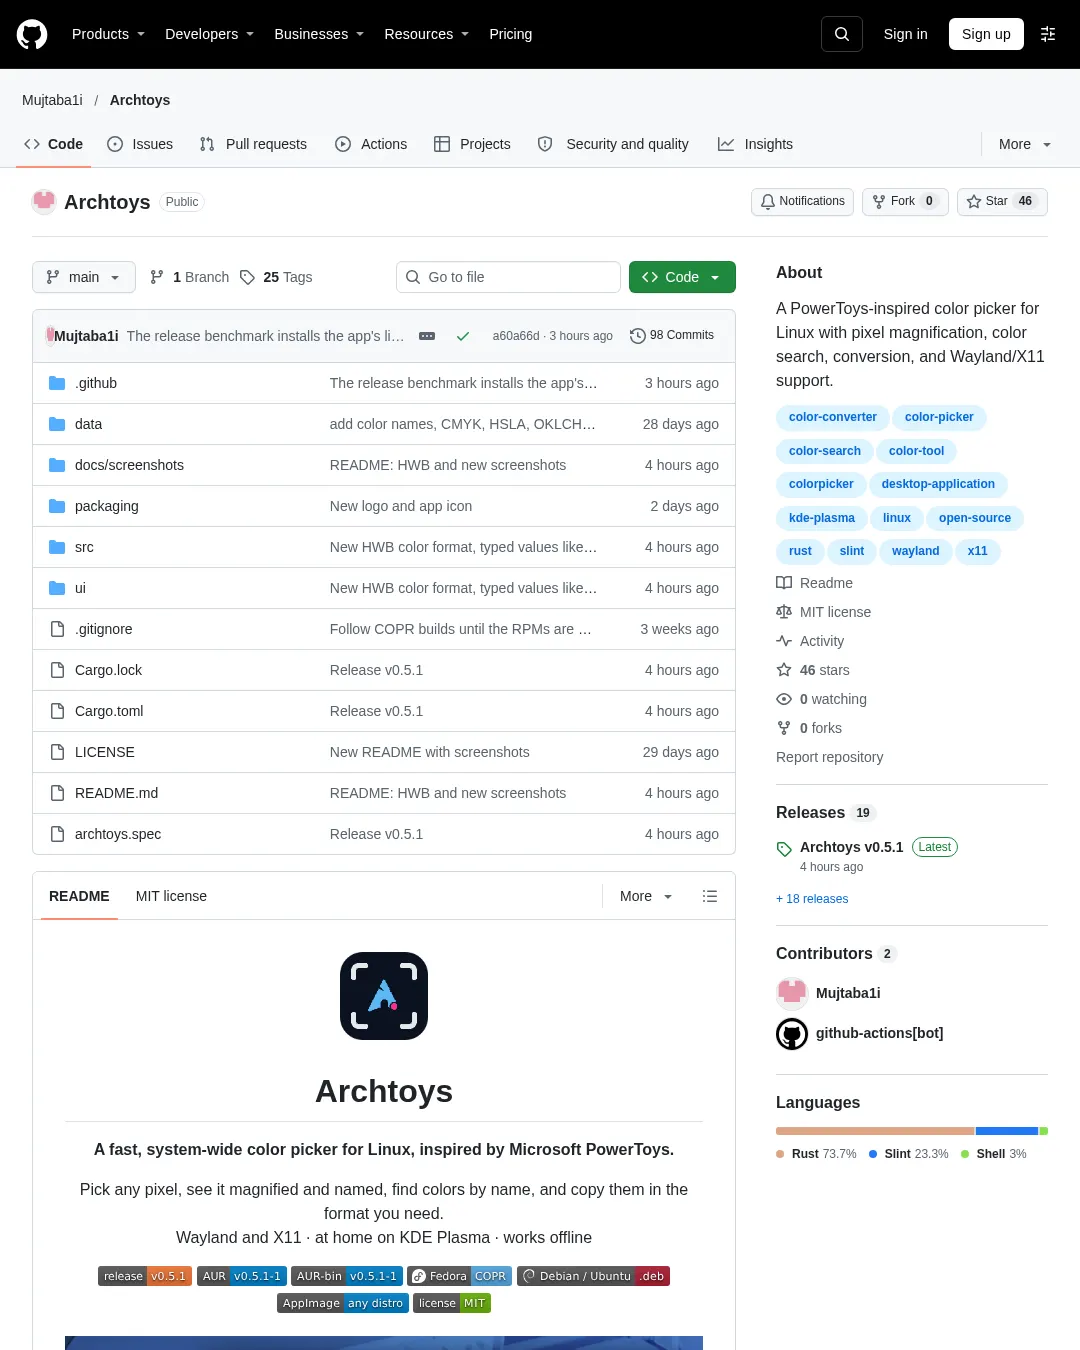Click the bell Notifications button
This screenshot has height=1350, width=1080.
[x=802, y=202]
